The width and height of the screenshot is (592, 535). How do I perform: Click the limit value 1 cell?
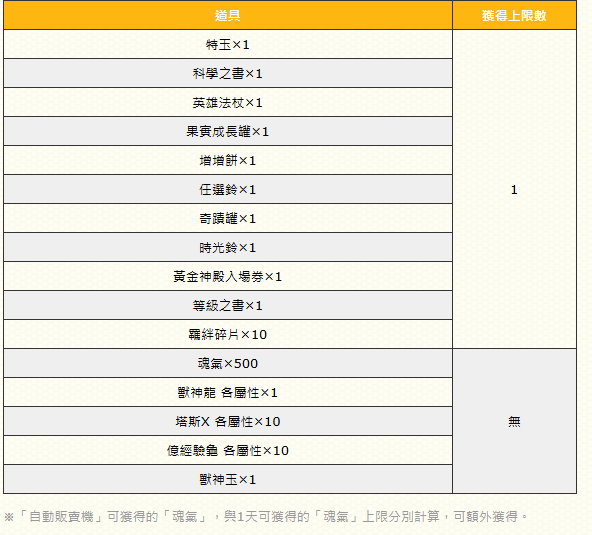tap(514, 189)
